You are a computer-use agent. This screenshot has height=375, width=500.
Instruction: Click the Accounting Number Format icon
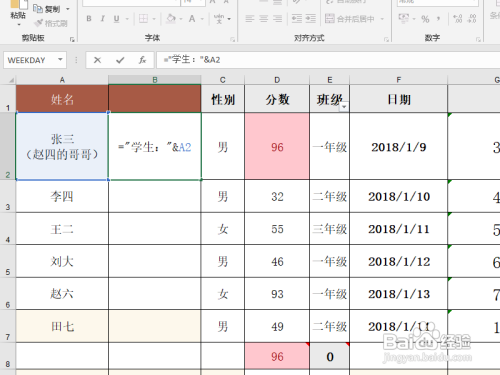[404, 19]
